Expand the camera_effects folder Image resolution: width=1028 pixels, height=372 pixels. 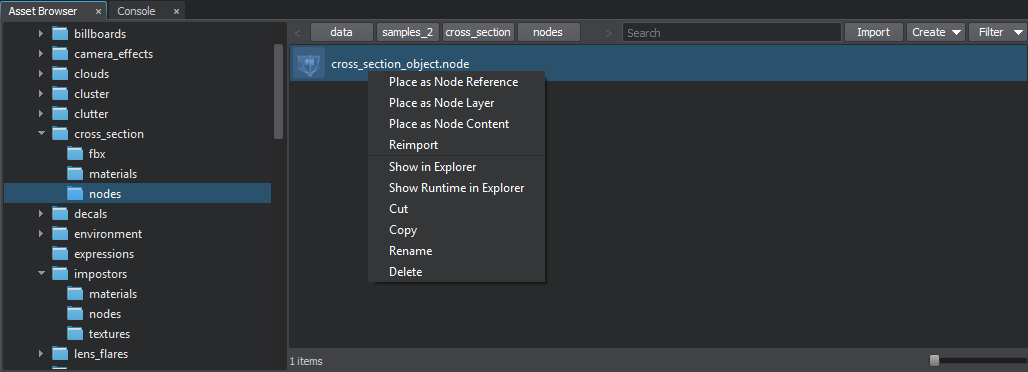tap(42, 54)
